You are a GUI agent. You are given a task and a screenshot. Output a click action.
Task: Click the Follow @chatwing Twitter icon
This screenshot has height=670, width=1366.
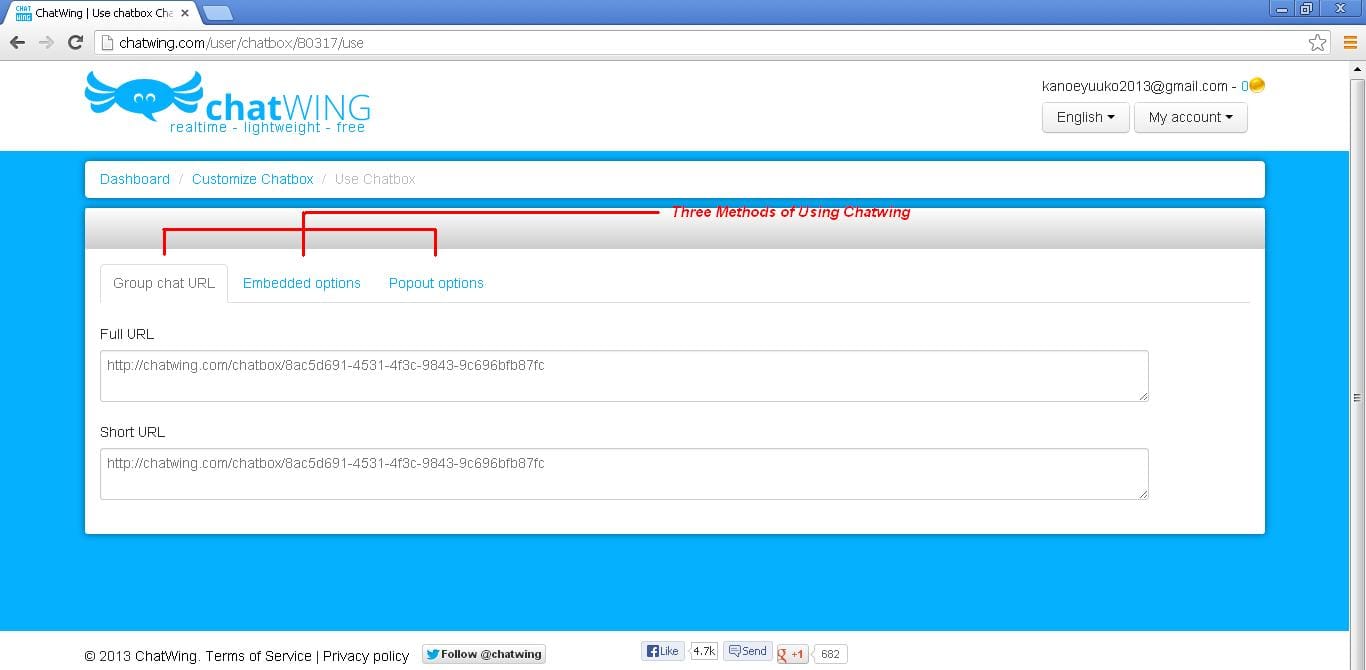pyautogui.click(x=432, y=653)
